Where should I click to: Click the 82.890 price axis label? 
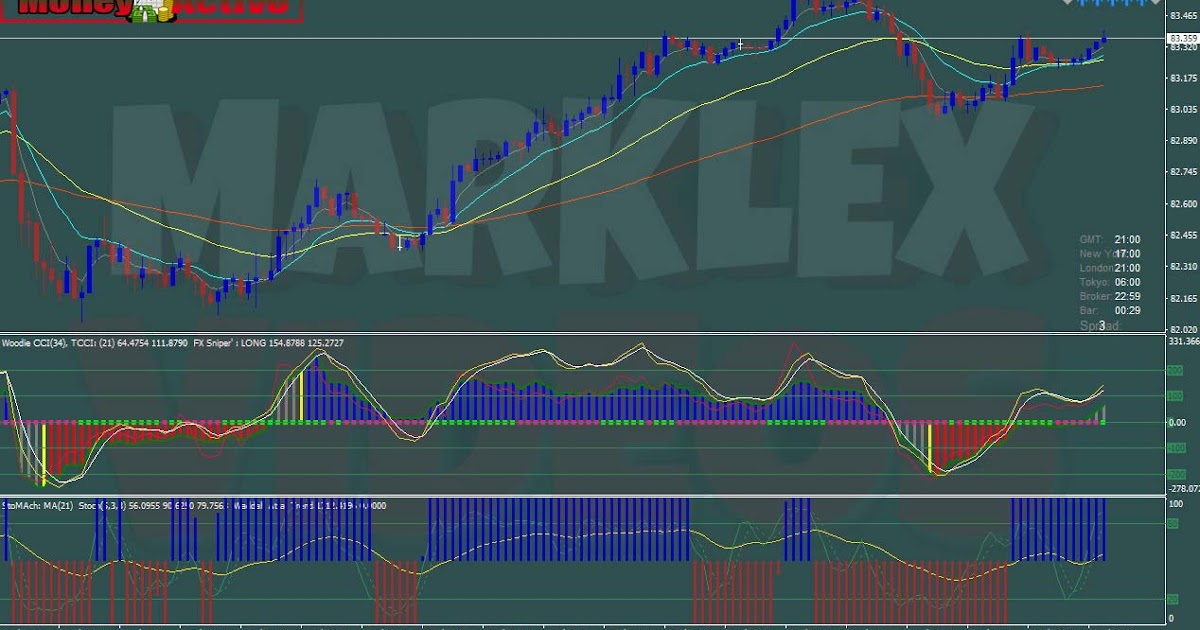point(1183,141)
